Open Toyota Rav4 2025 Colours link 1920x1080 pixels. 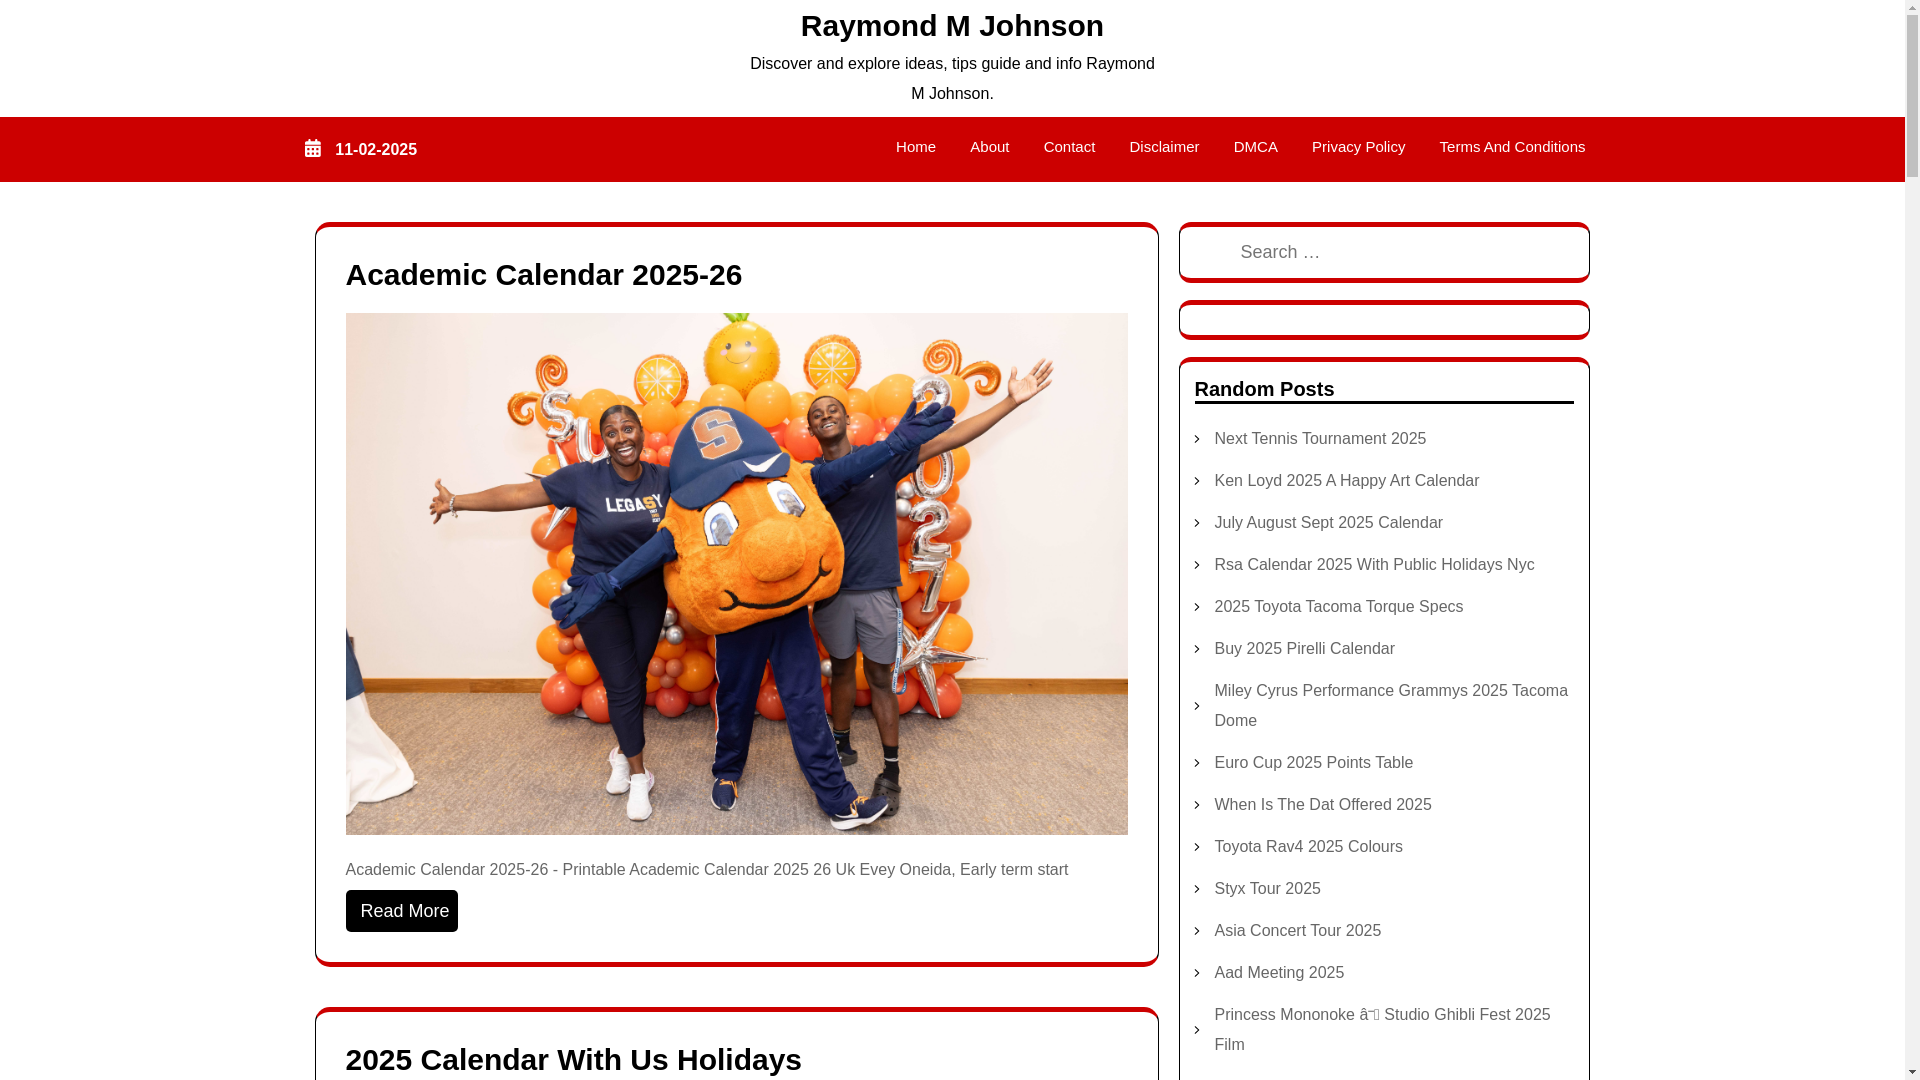tap(1308, 847)
